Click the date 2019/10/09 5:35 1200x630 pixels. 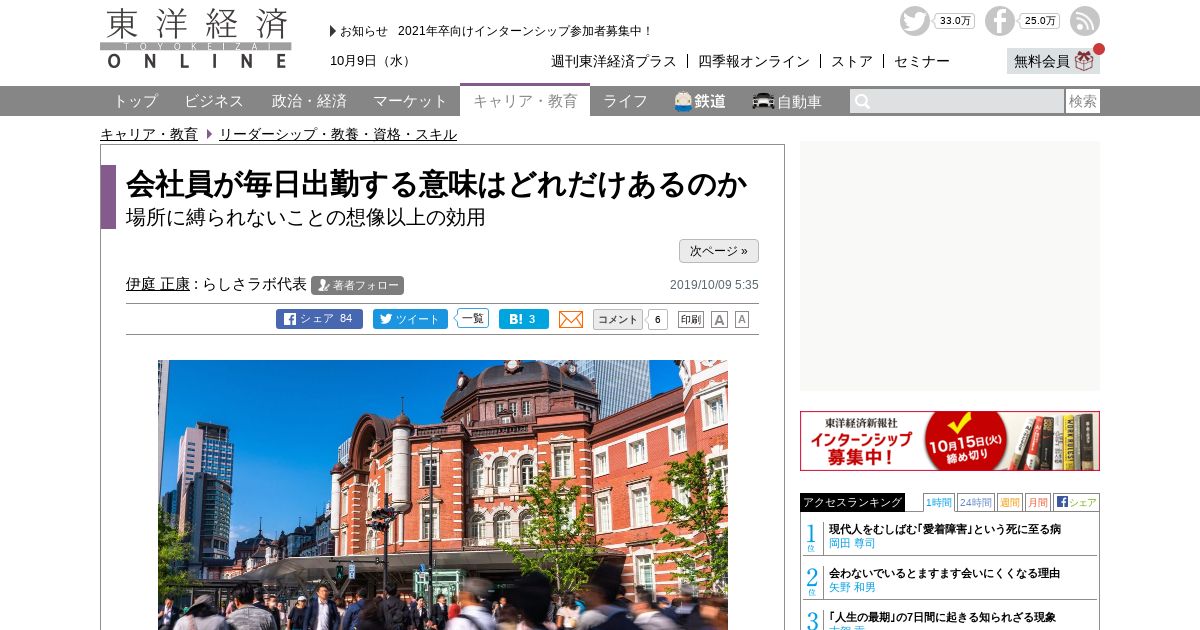(714, 285)
